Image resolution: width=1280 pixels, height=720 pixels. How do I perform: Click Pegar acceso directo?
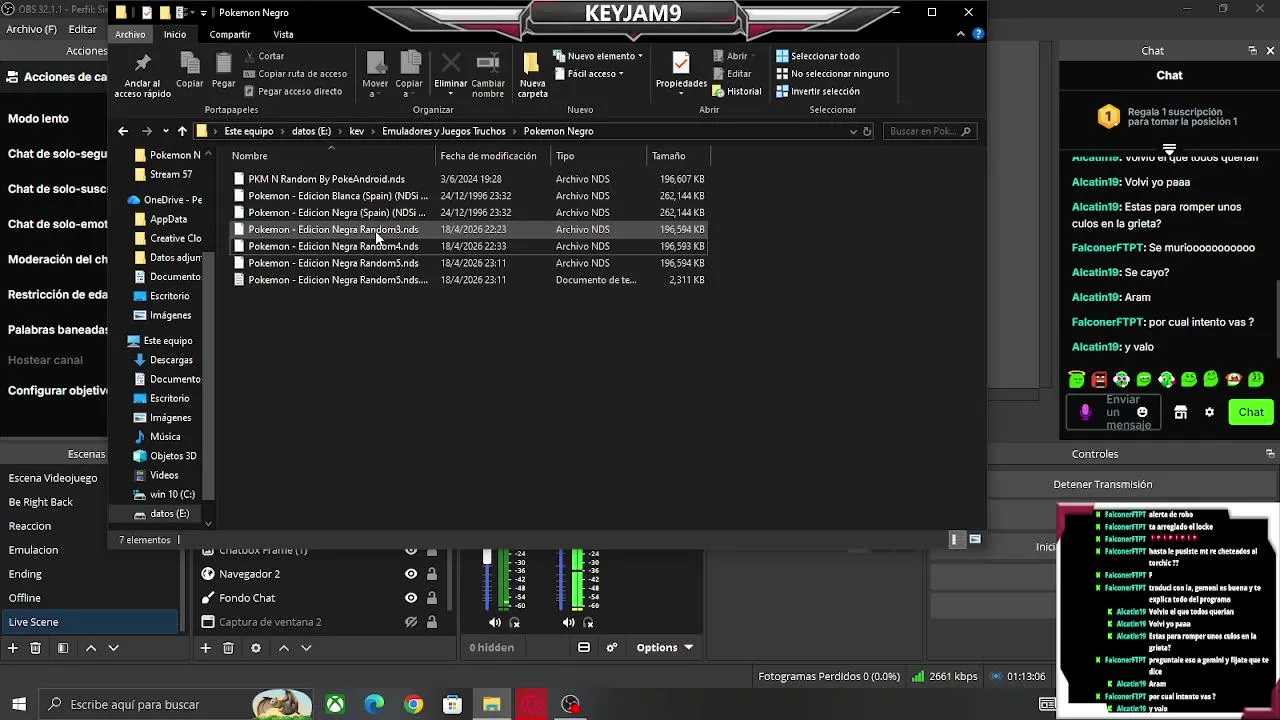tap(292, 91)
